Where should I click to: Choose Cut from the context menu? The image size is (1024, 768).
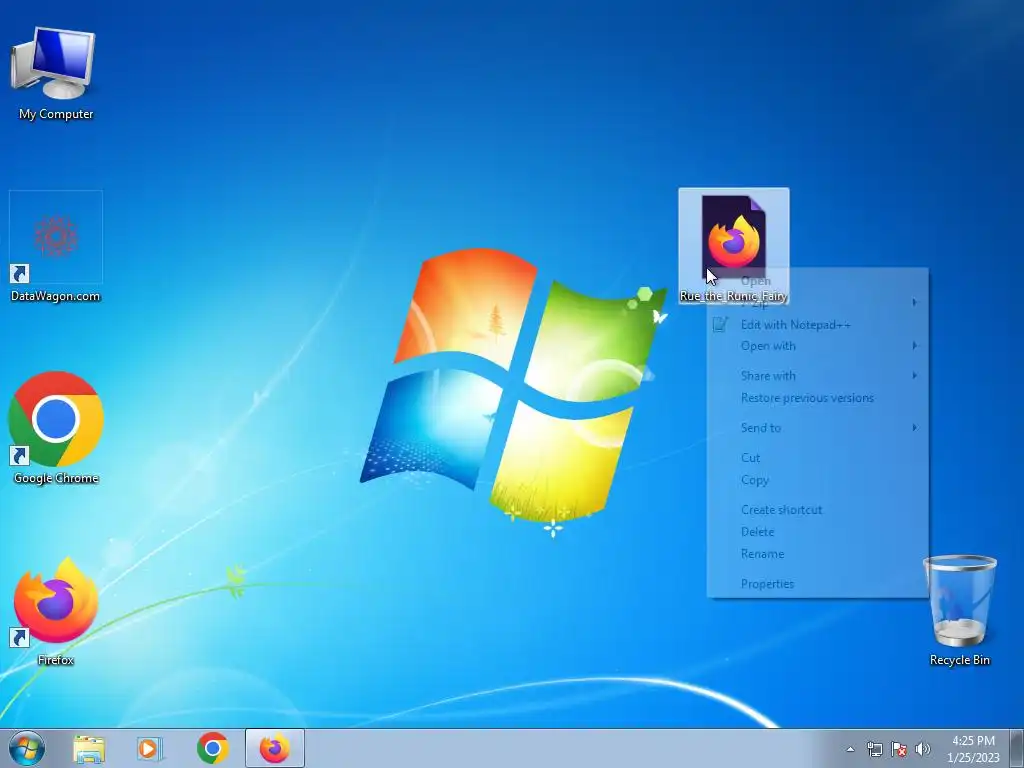818,458
